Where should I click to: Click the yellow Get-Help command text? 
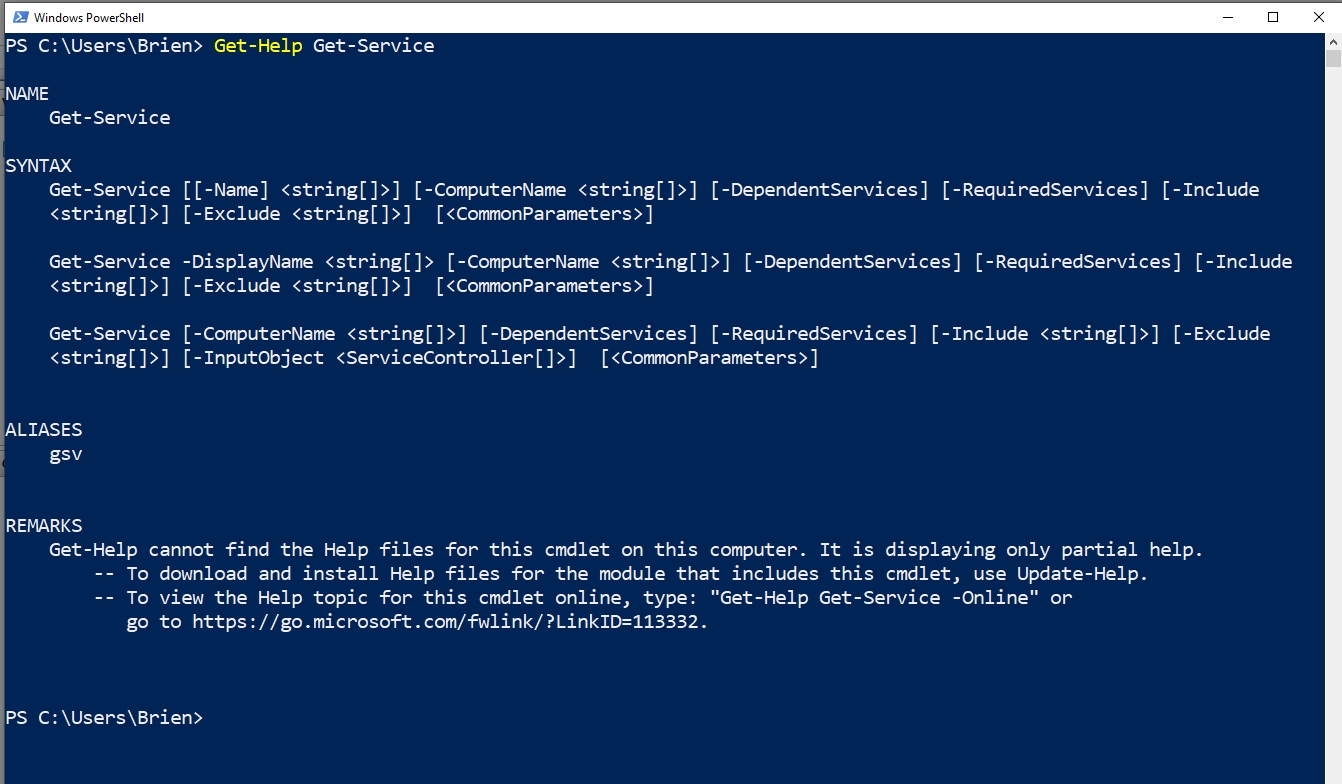tap(258, 46)
